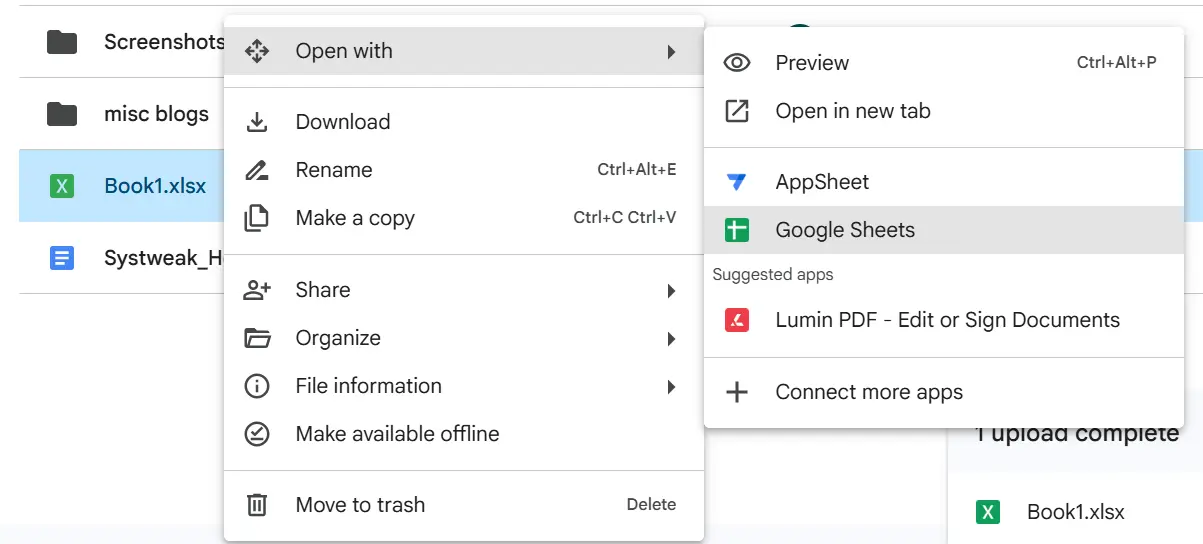
Task: Click the Rename pencil icon
Action: point(257,170)
